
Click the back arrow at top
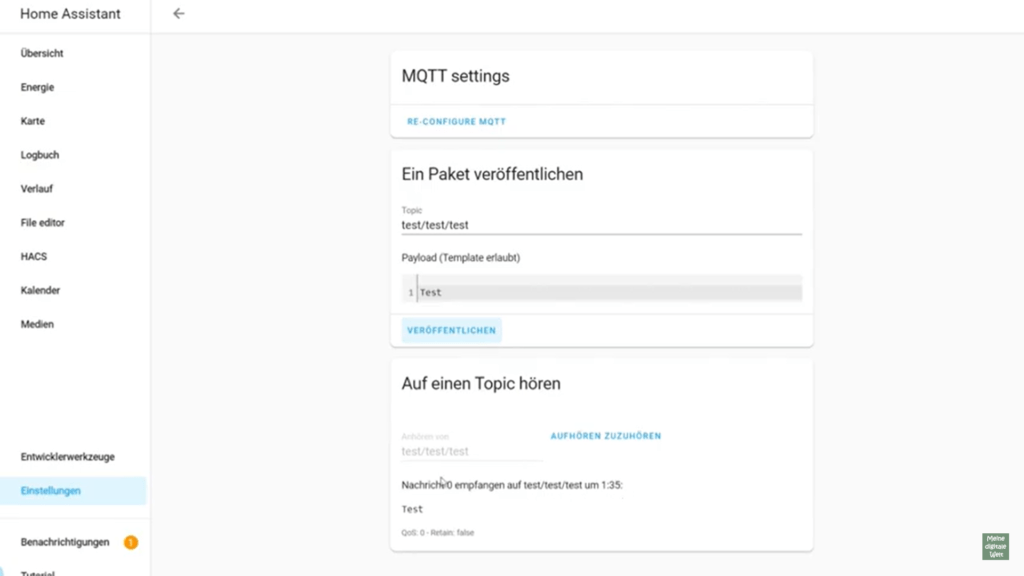pyautogui.click(x=178, y=14)
